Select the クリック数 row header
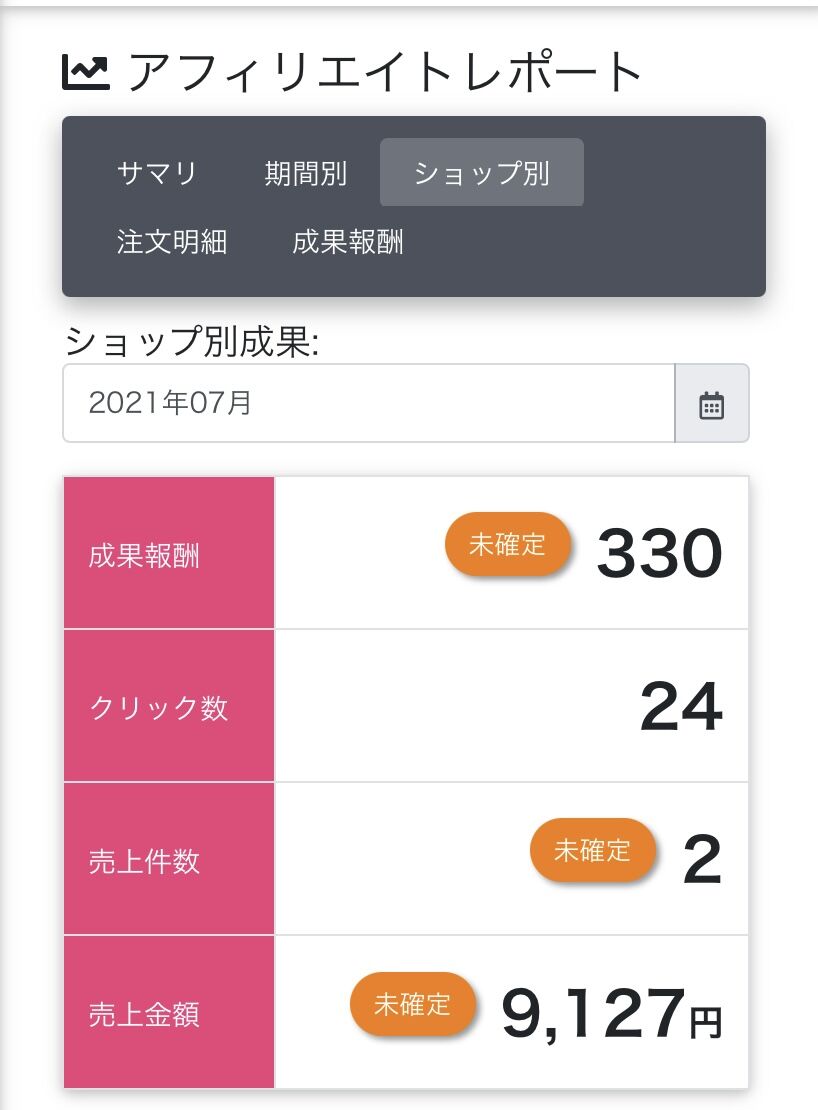Image resolution: width=818 pixels, height=1110 pixels. (x=169, y=707)
